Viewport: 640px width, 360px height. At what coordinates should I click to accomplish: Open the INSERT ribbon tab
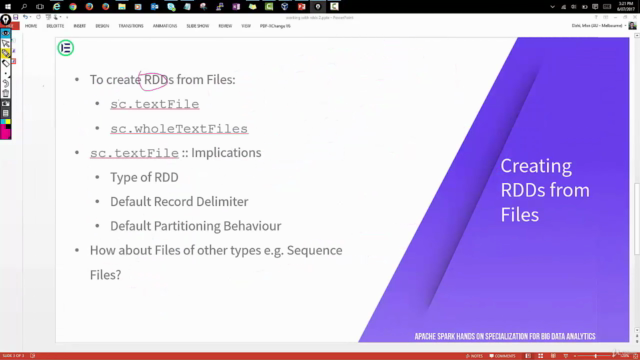[x=80, y=26]
